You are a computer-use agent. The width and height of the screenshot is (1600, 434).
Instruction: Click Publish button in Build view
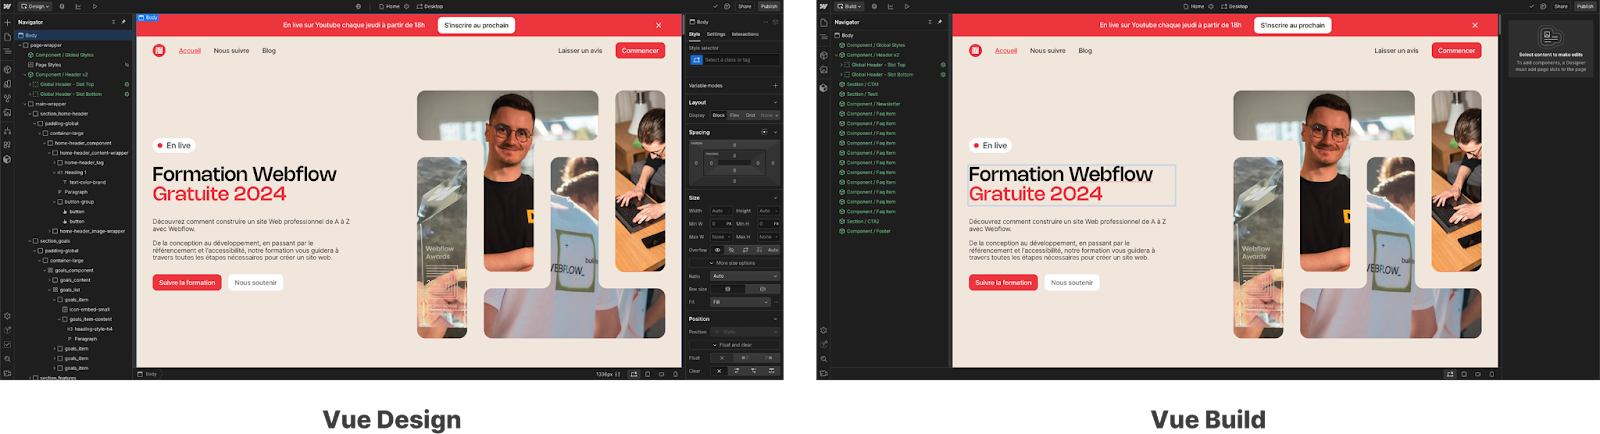point(1585,6)
